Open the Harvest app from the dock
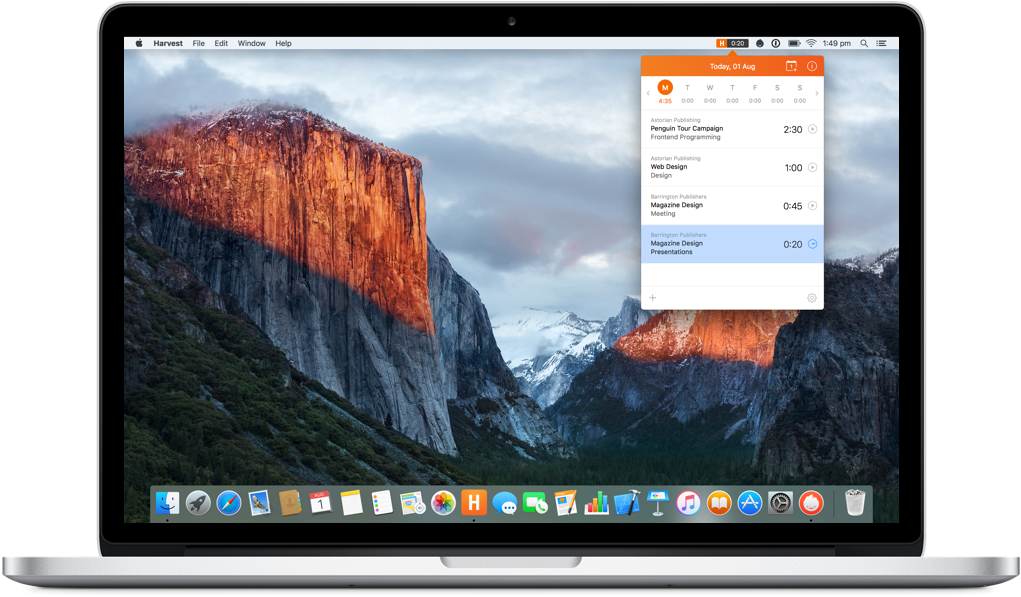Viewport: 1021px width, 597px height. (x=474, y=503)
